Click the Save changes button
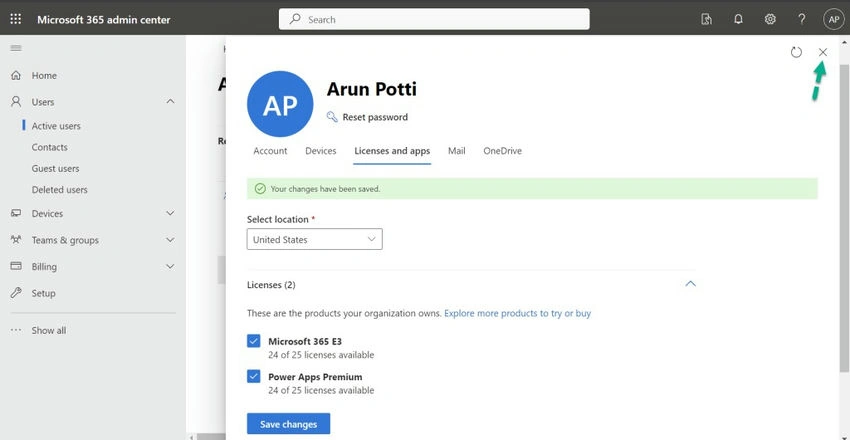 click(288, 424)
